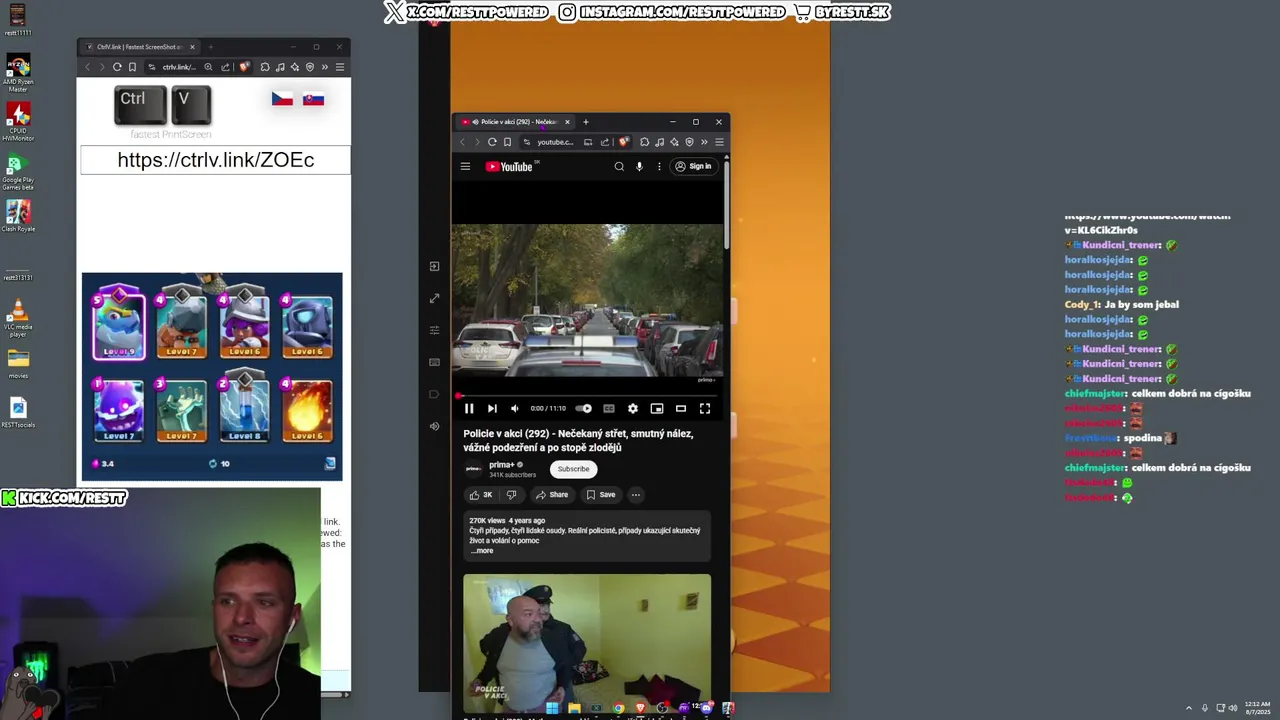Open the Clash Royale deck screenshot image
The width and height of the screenshot is (1280, 720).
tap(212, 376)
